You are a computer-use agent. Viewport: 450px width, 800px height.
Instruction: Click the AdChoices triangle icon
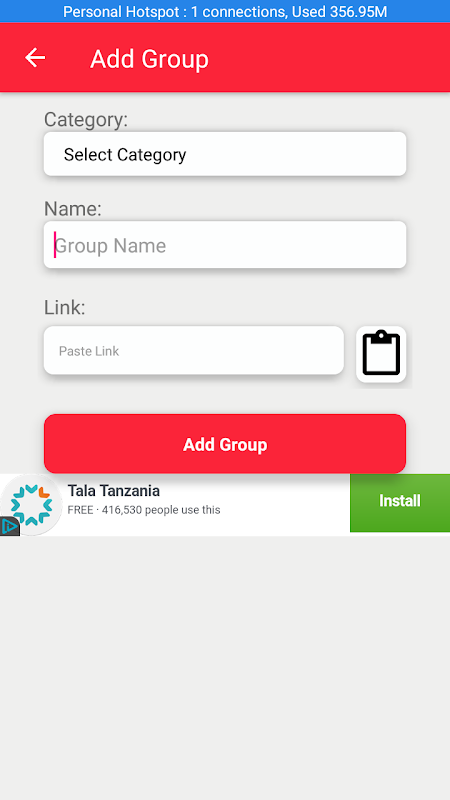9,526
